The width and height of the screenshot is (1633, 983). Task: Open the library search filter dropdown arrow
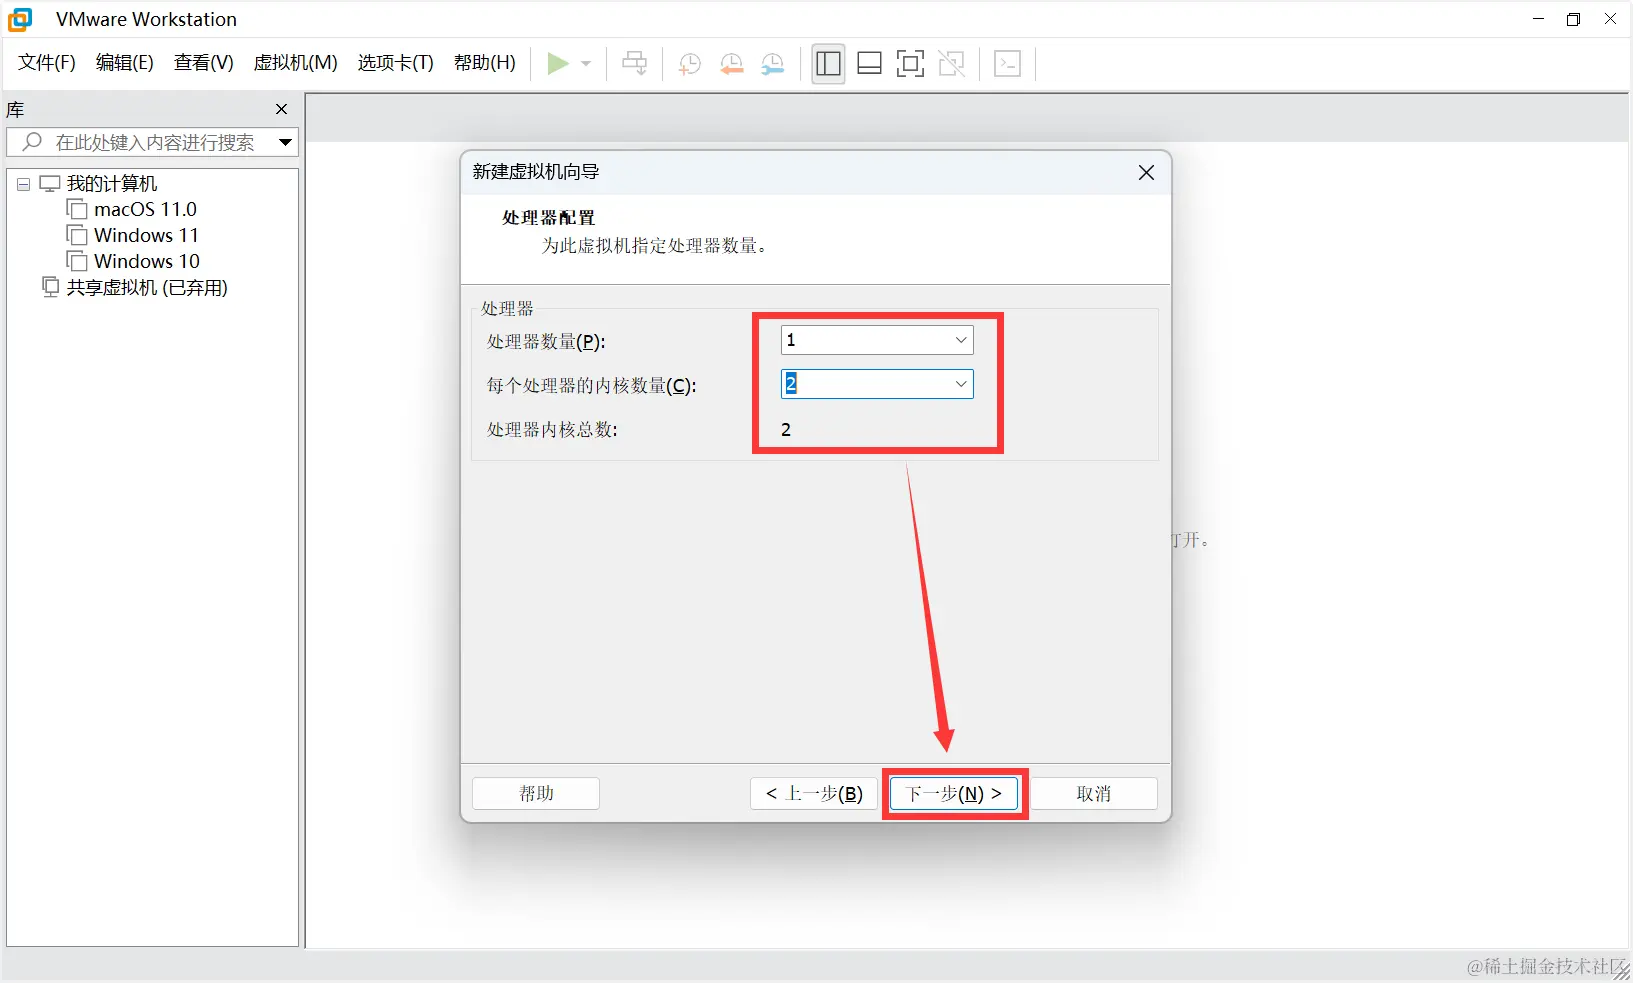pyautogui.click(x=285, y=142)
